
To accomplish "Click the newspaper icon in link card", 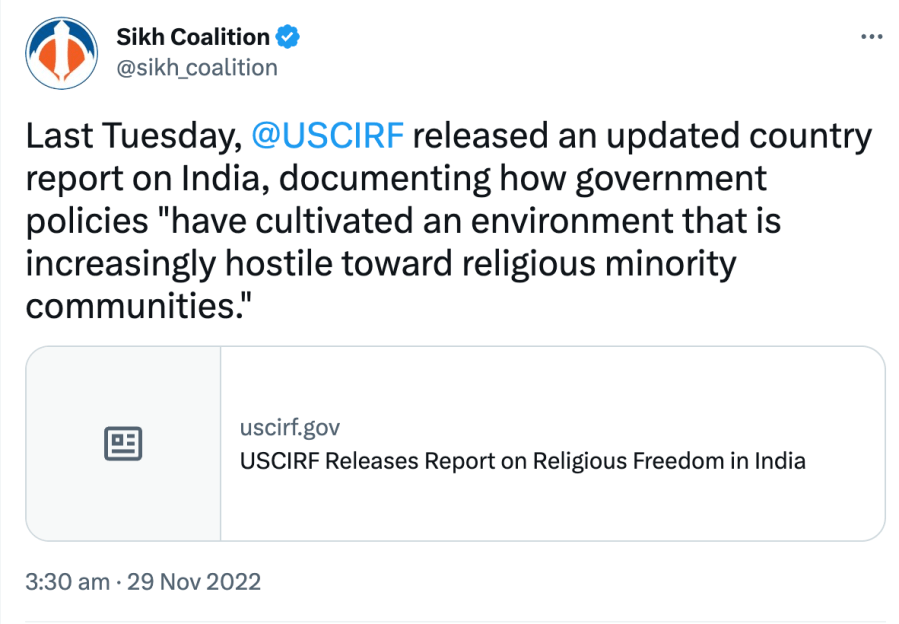I will tap(123, 443).
